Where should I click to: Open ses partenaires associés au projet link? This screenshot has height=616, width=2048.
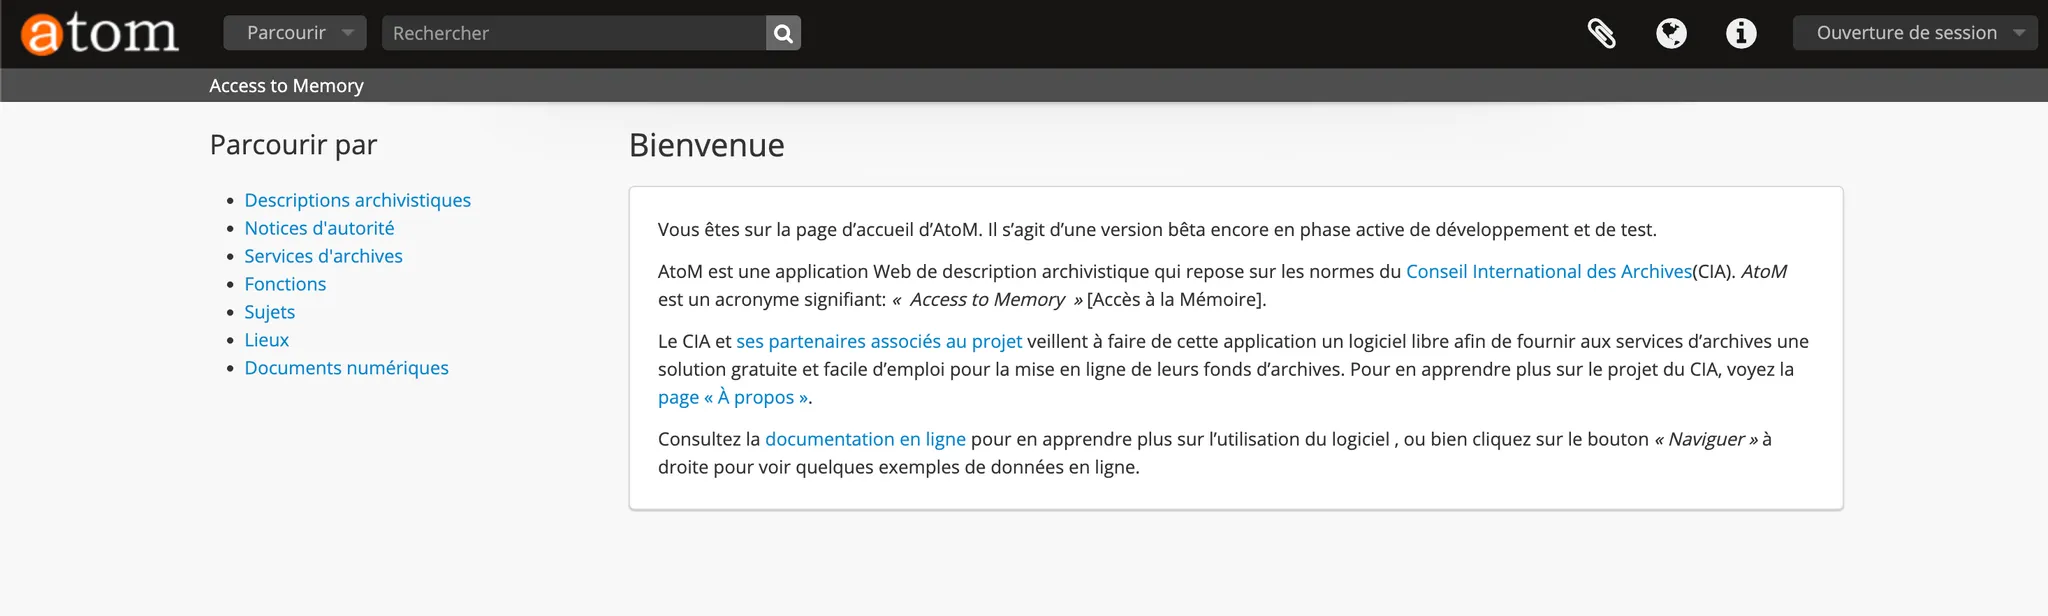(878, 341)
